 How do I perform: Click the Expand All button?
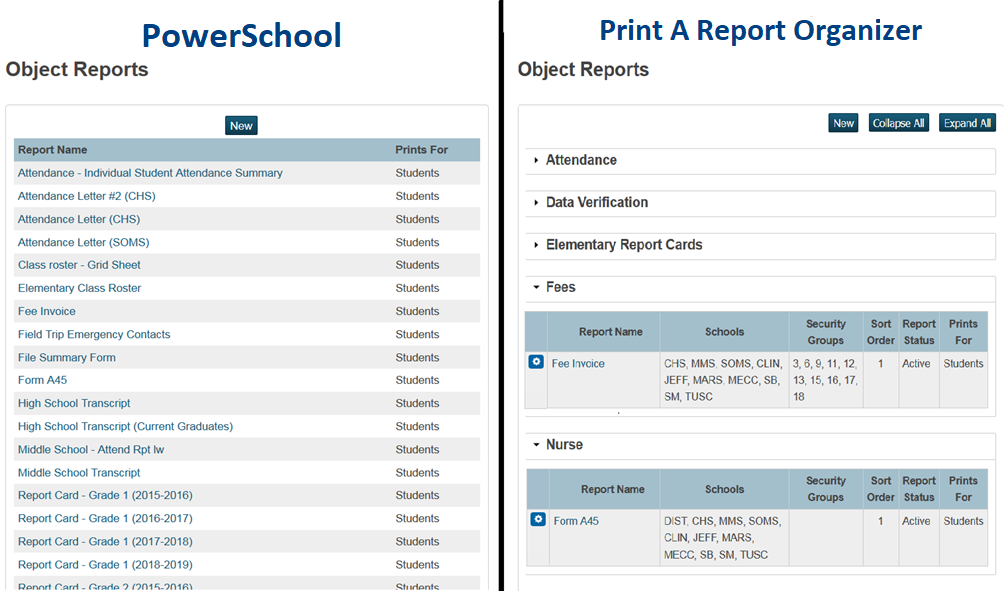pos(966,122)
